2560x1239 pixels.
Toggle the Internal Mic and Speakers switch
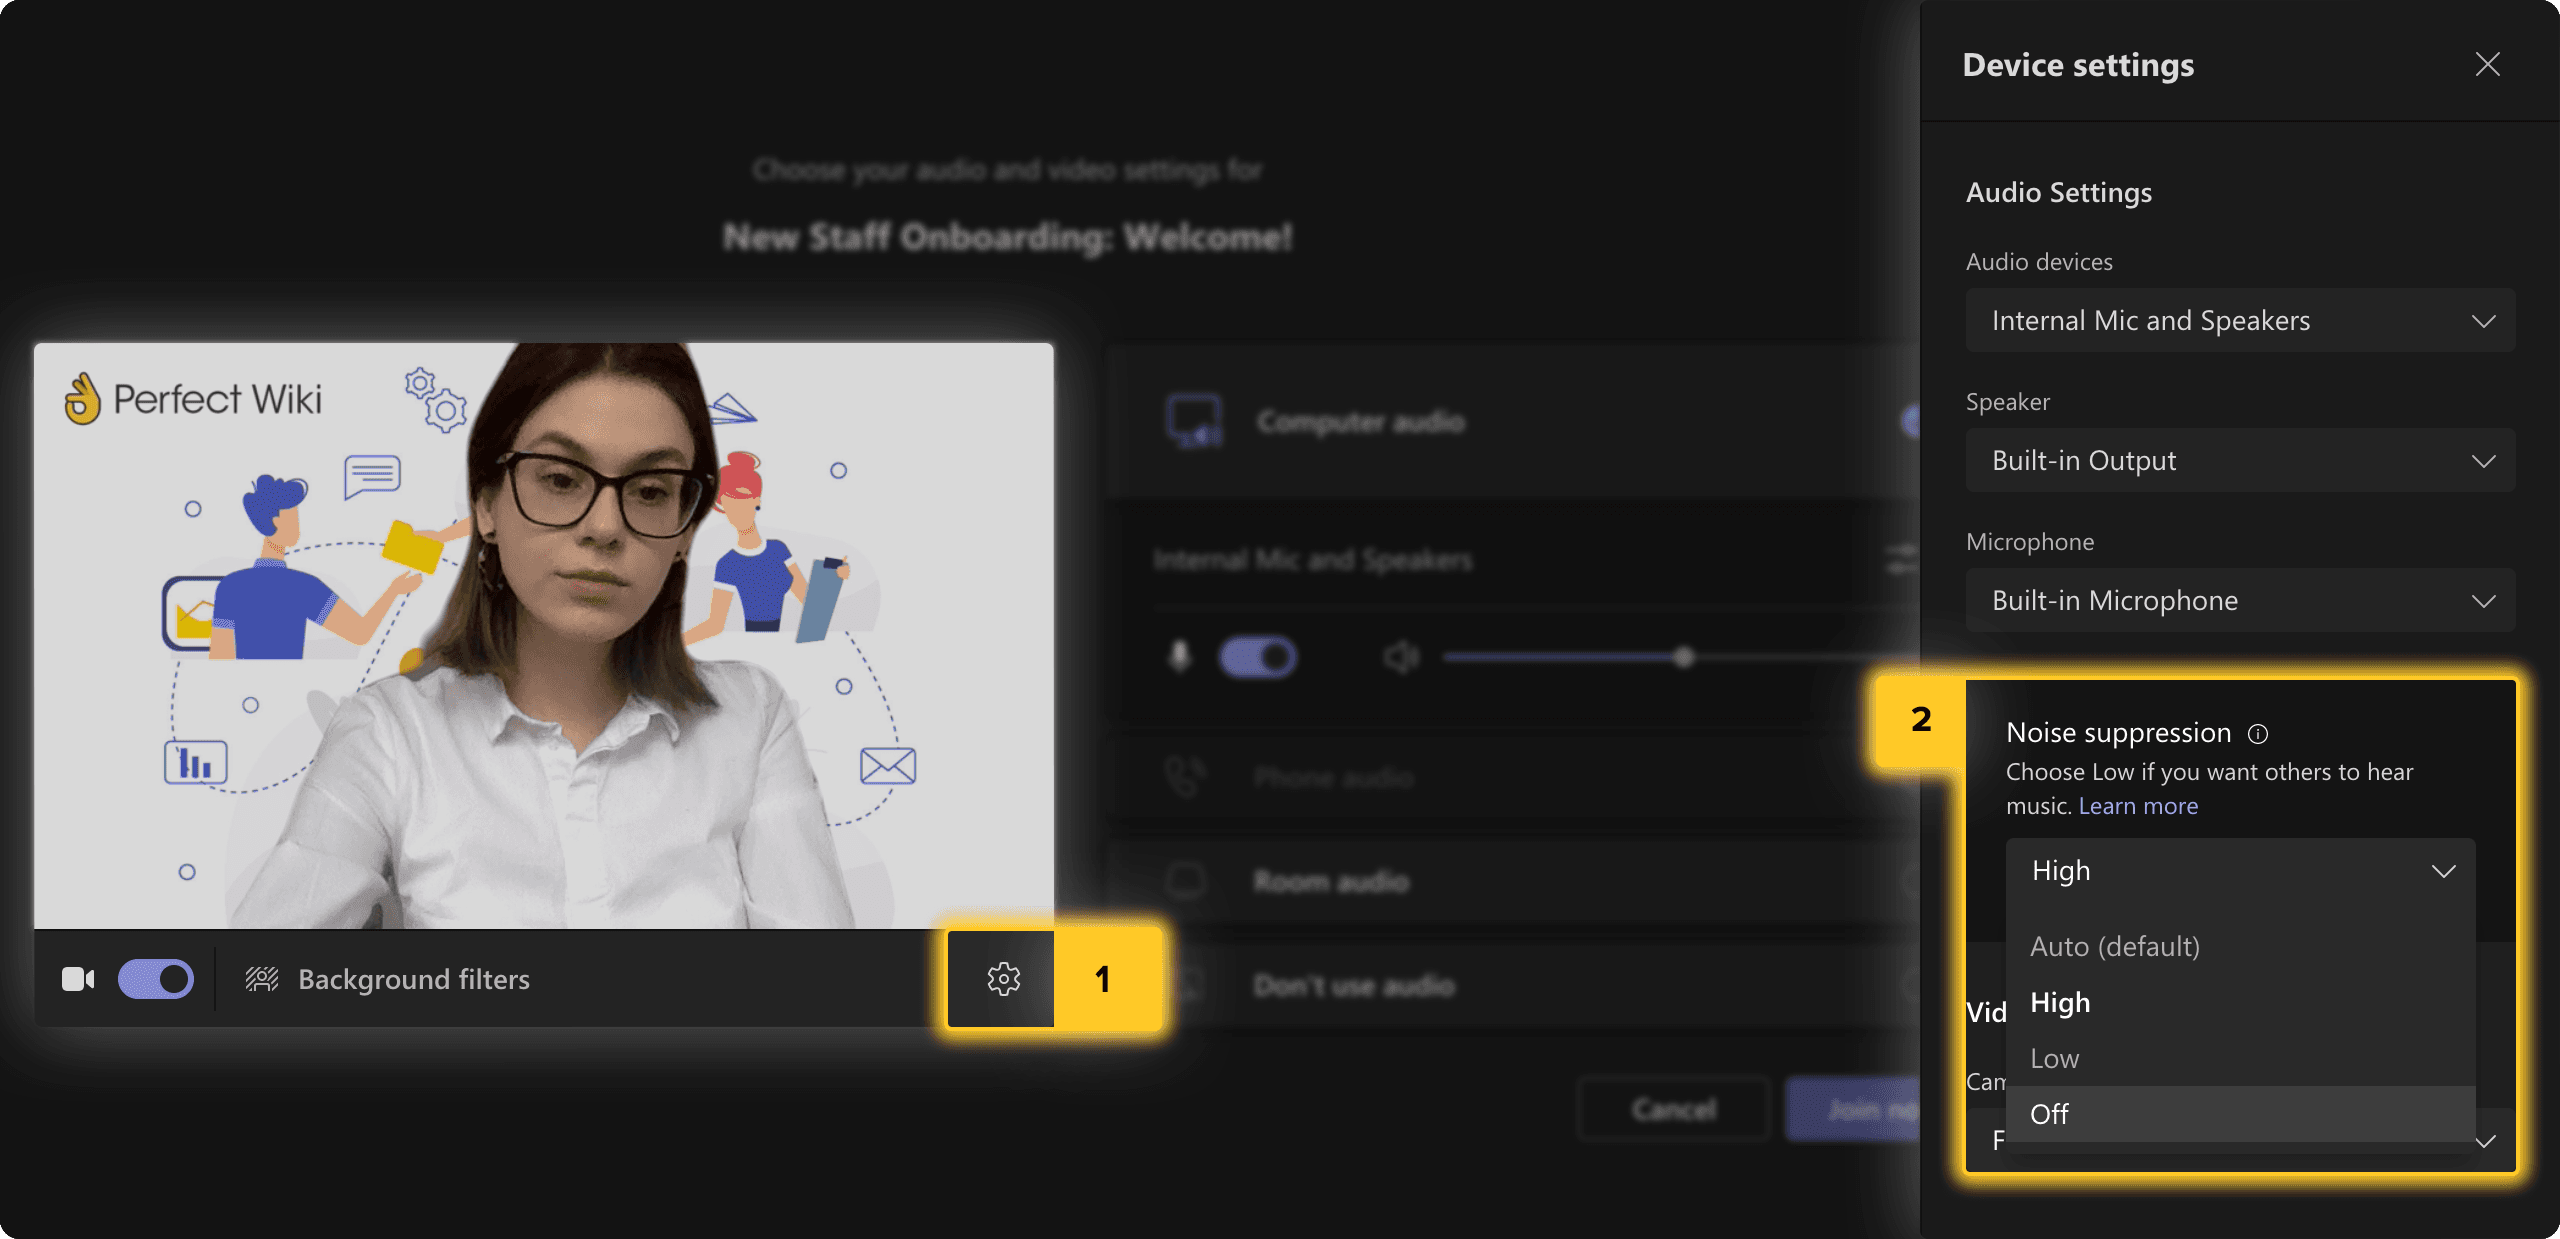1256,653
